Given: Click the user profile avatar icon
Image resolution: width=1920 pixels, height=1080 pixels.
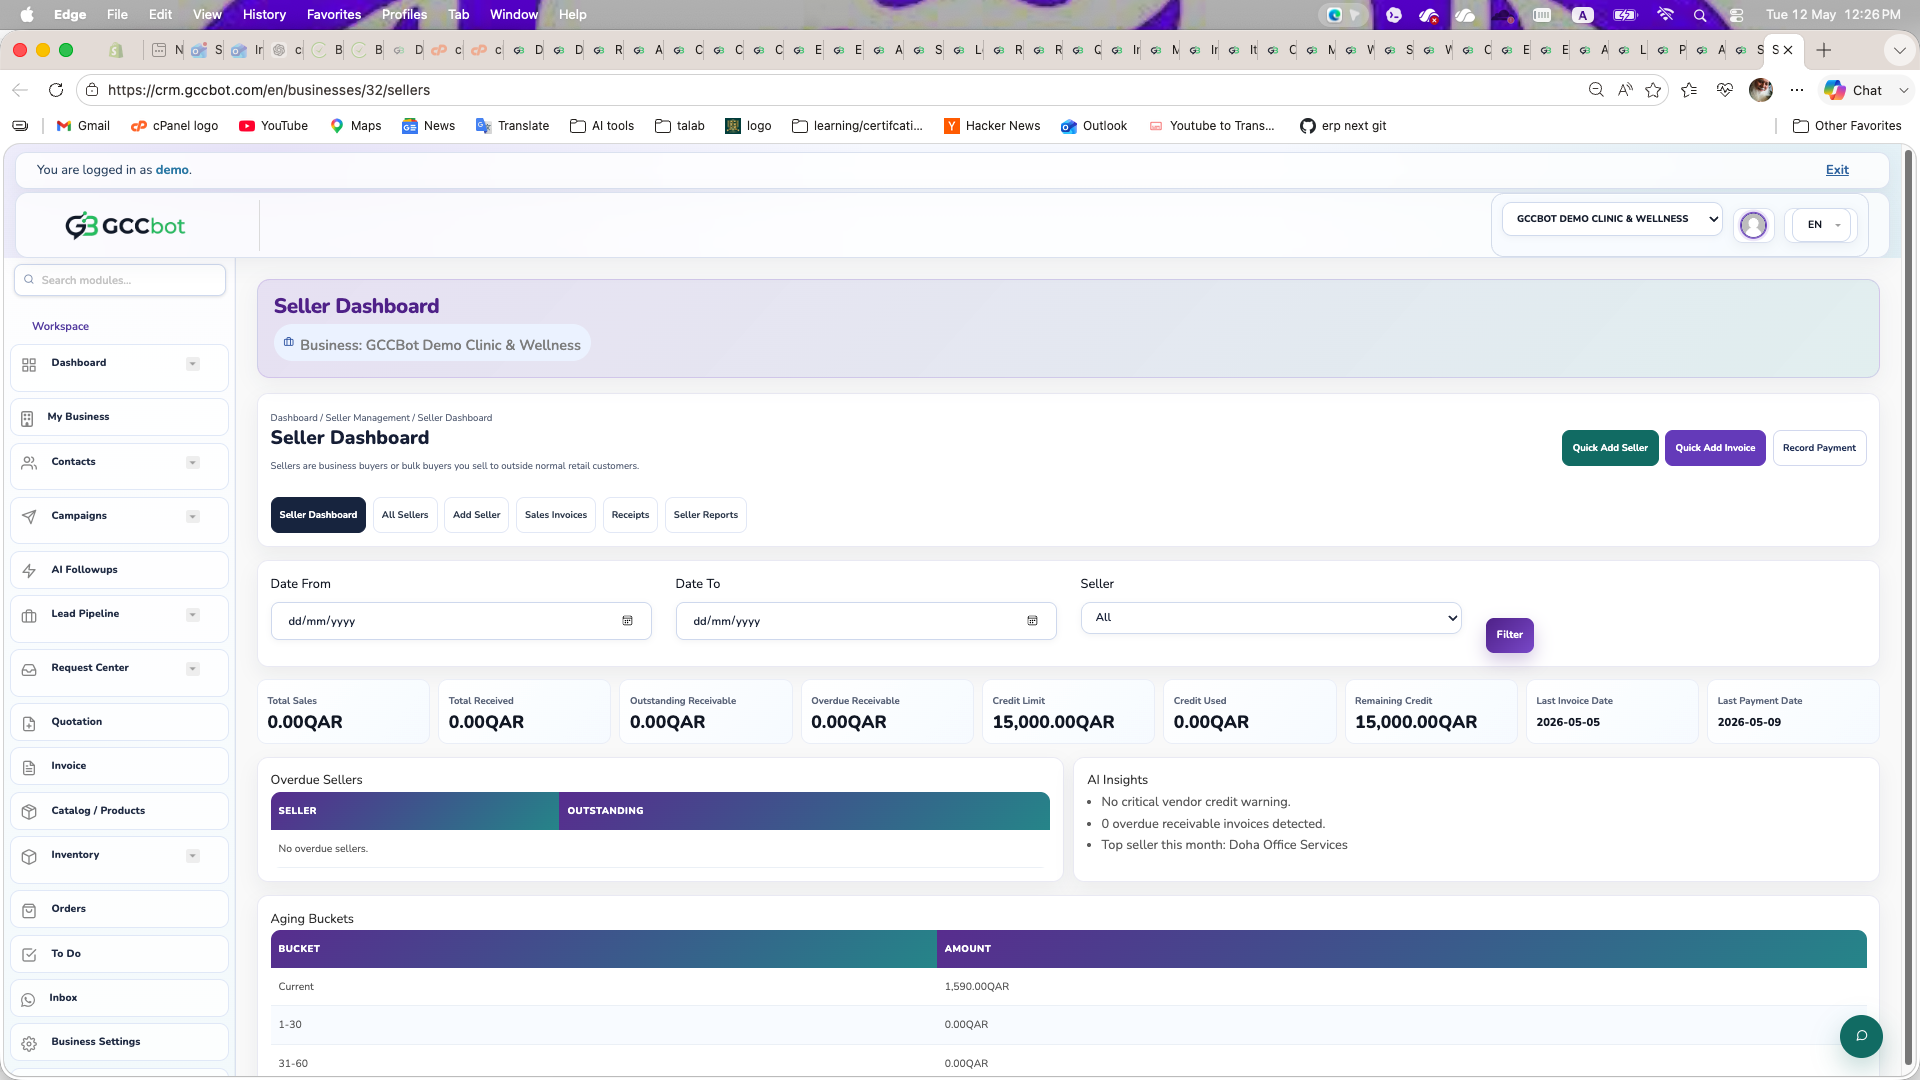Looking at the screenshot, I should 1753,225.
